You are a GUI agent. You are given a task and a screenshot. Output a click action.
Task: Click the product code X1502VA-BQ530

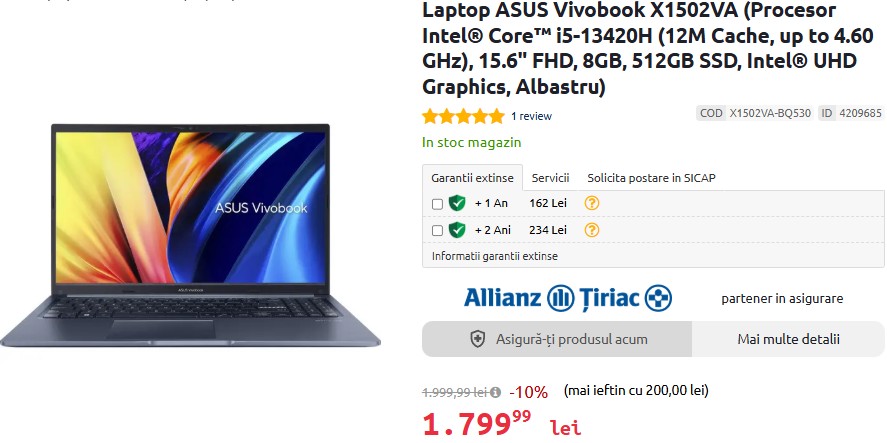(770, 113)
